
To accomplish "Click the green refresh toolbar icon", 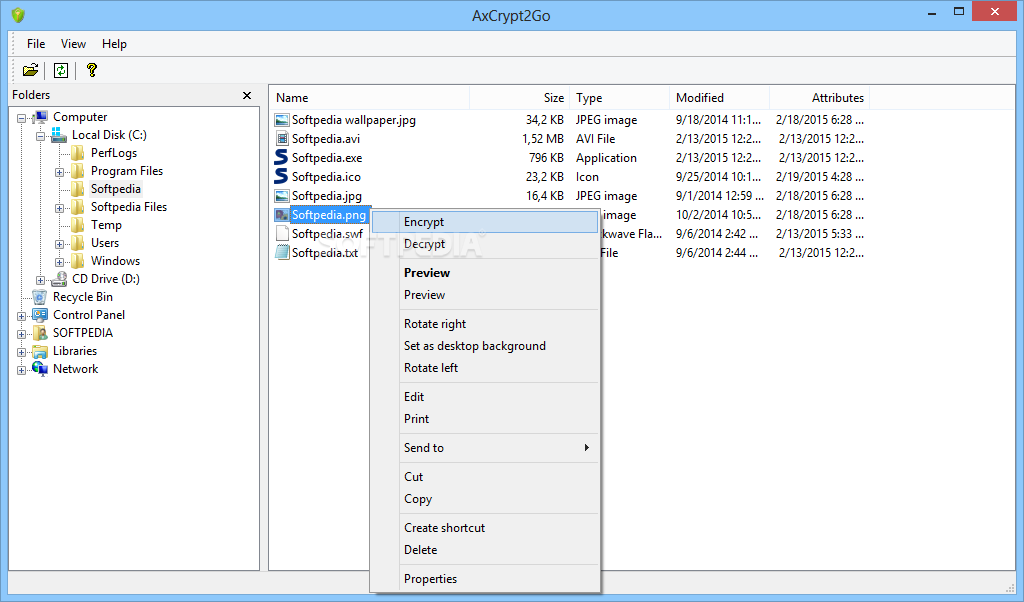I will click(61, 70).
